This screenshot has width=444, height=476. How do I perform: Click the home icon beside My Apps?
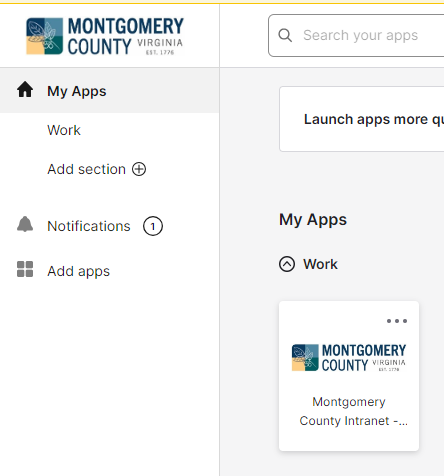[x=25, y=89]
